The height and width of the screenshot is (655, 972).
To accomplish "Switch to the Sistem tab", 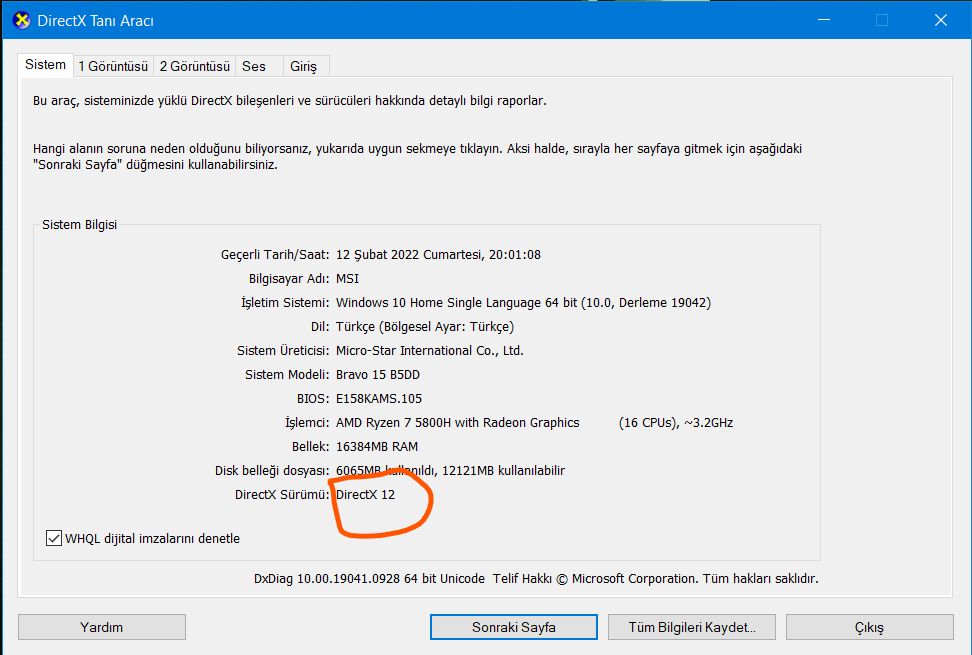I will 45,64.
